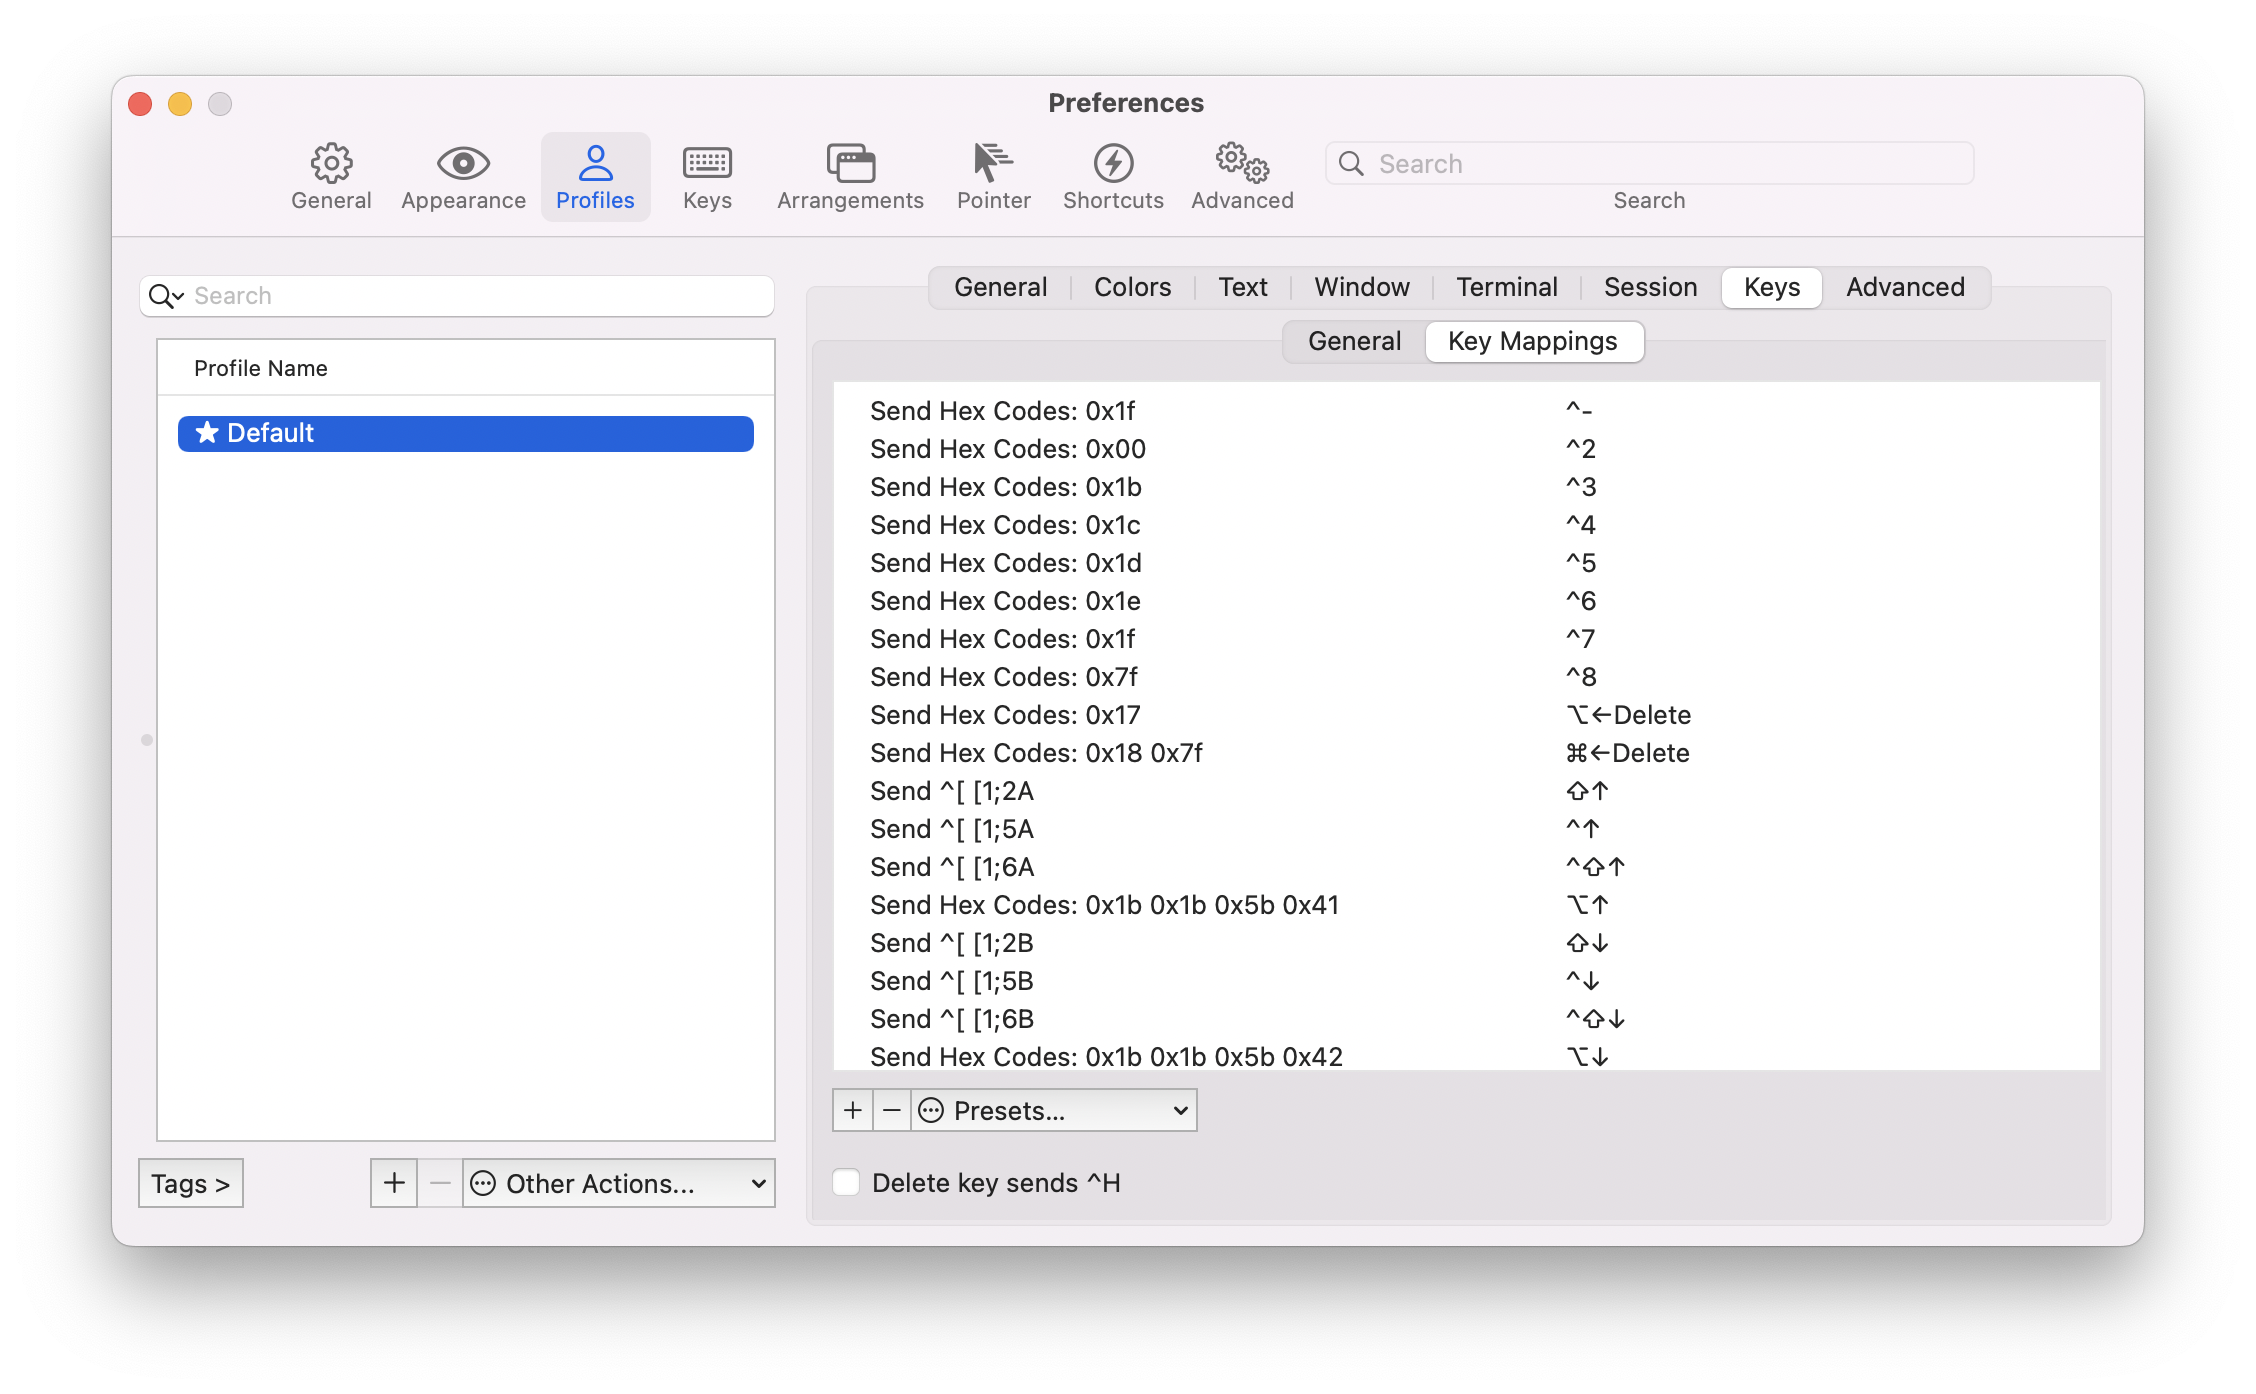Click the magnifying glass in top search bar
The width and height of the screenshot is (2256, 1394).
pyautogui.click(x=1352, y=163)
